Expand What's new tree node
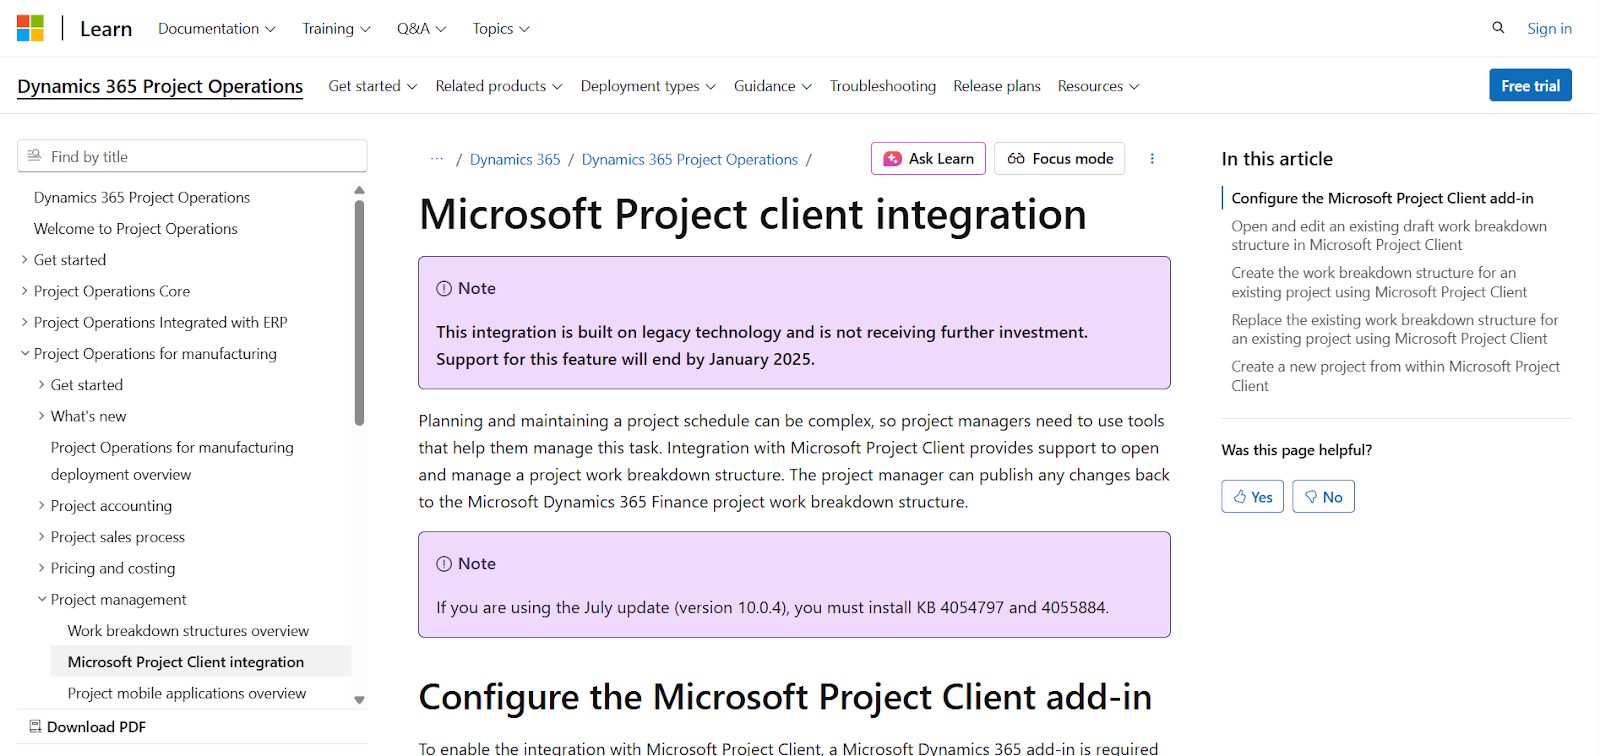Screen dimensions: 1600x756 (41, 416)
